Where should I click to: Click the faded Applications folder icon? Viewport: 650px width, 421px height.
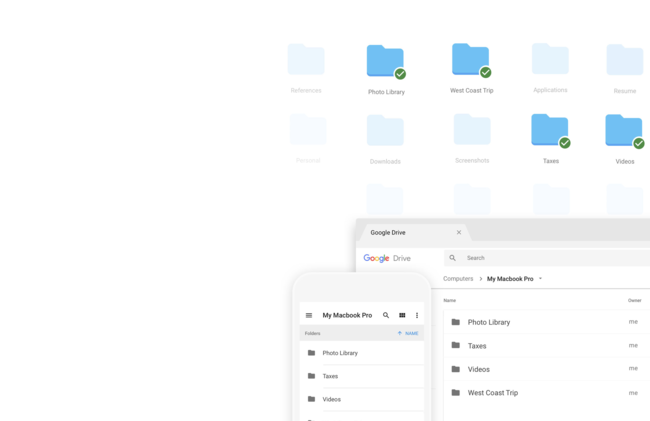coord(550,59)
